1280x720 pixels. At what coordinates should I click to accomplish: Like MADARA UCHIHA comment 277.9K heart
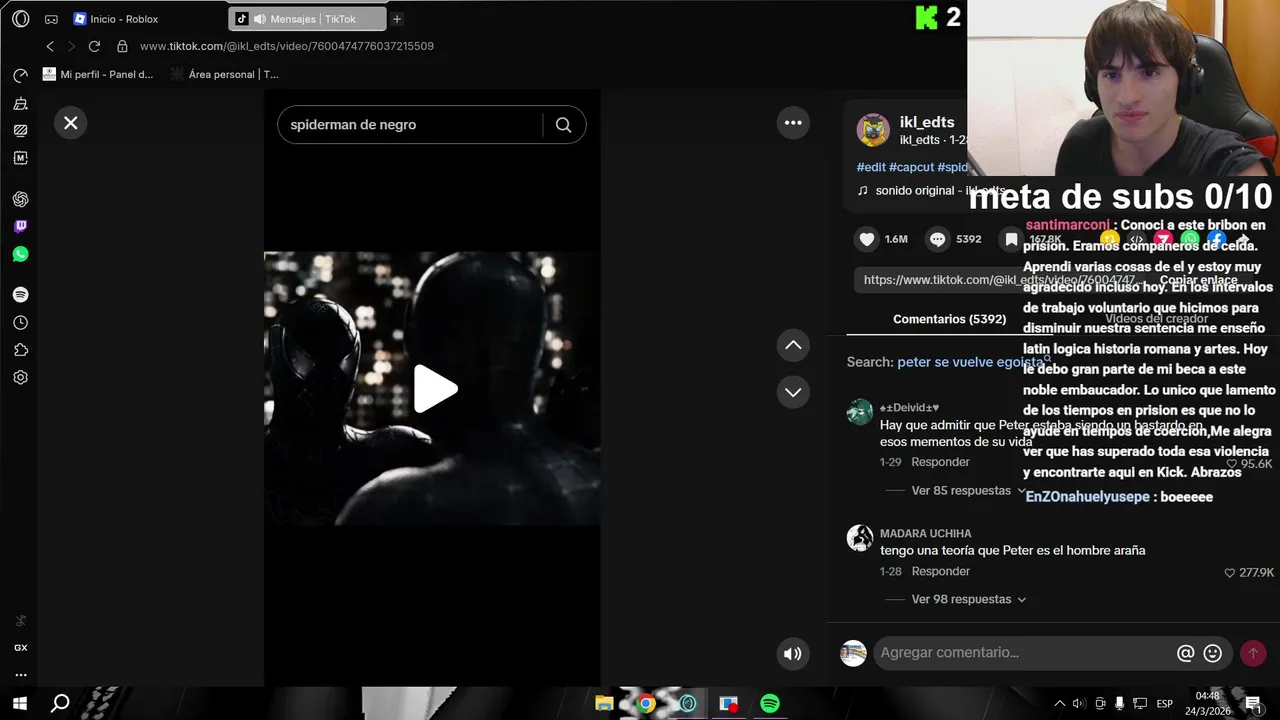(x=1230, y=573)
